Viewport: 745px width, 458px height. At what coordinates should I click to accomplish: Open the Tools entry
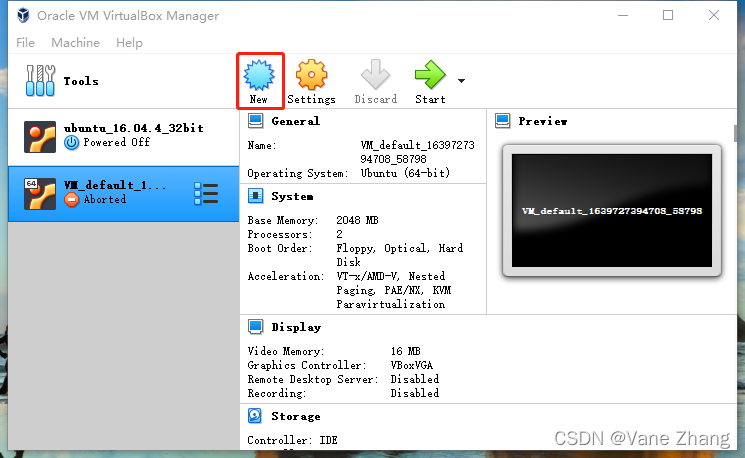[124, 81]
